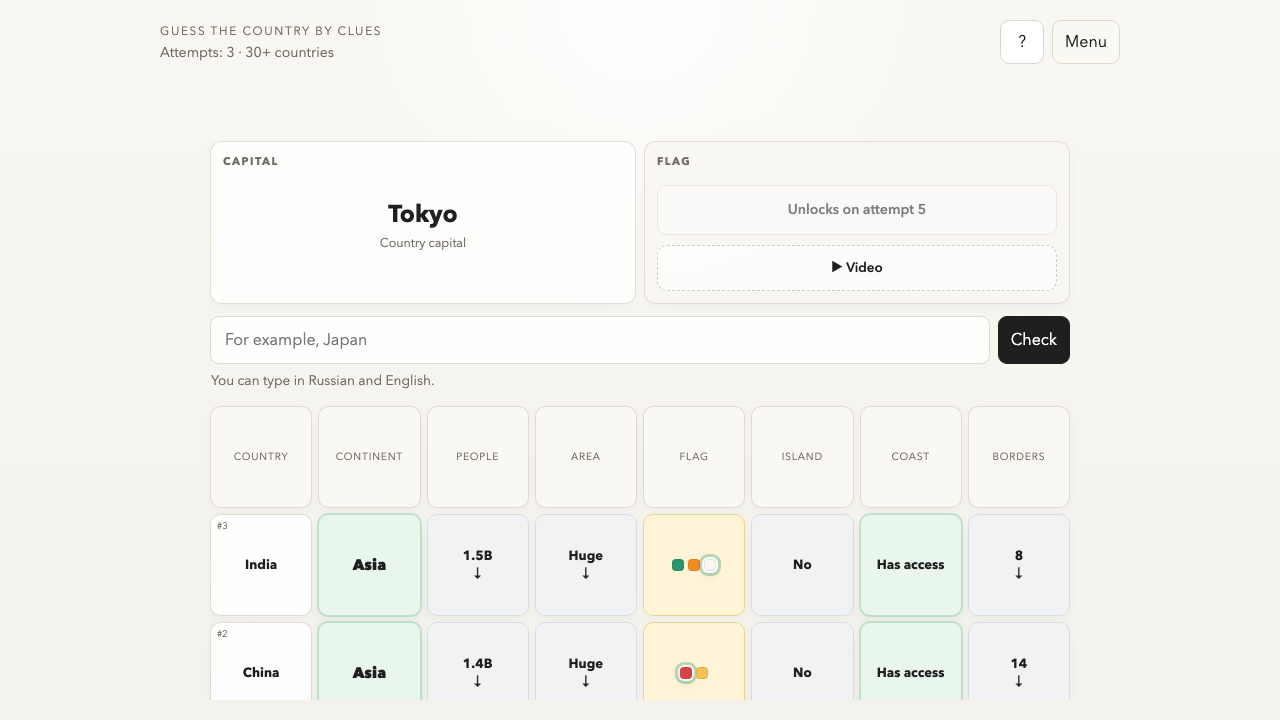Open the Menu button

pyautogui.click(x=1085, y=42)
